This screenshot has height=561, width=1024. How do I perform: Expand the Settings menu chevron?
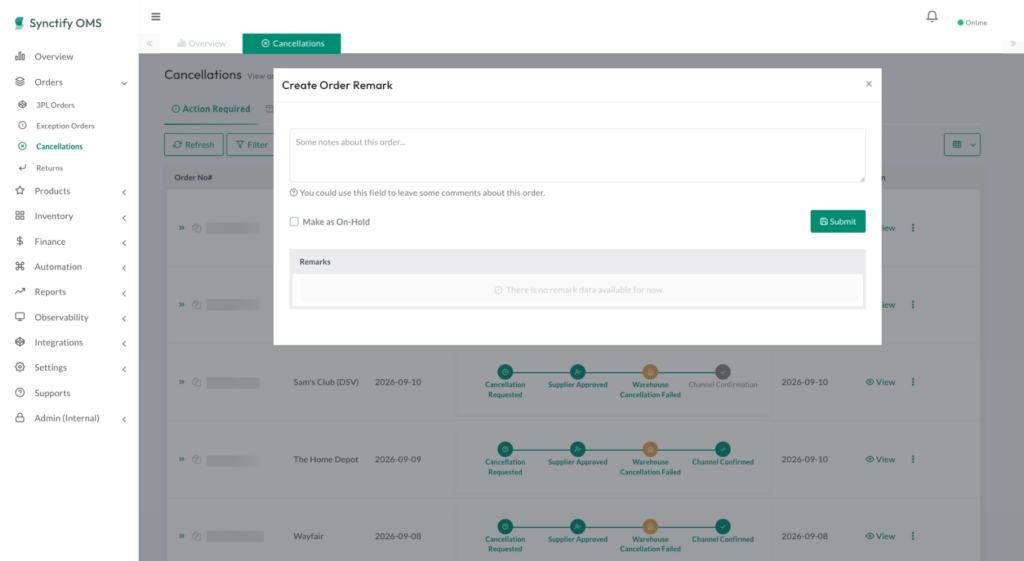coord(124,369)
